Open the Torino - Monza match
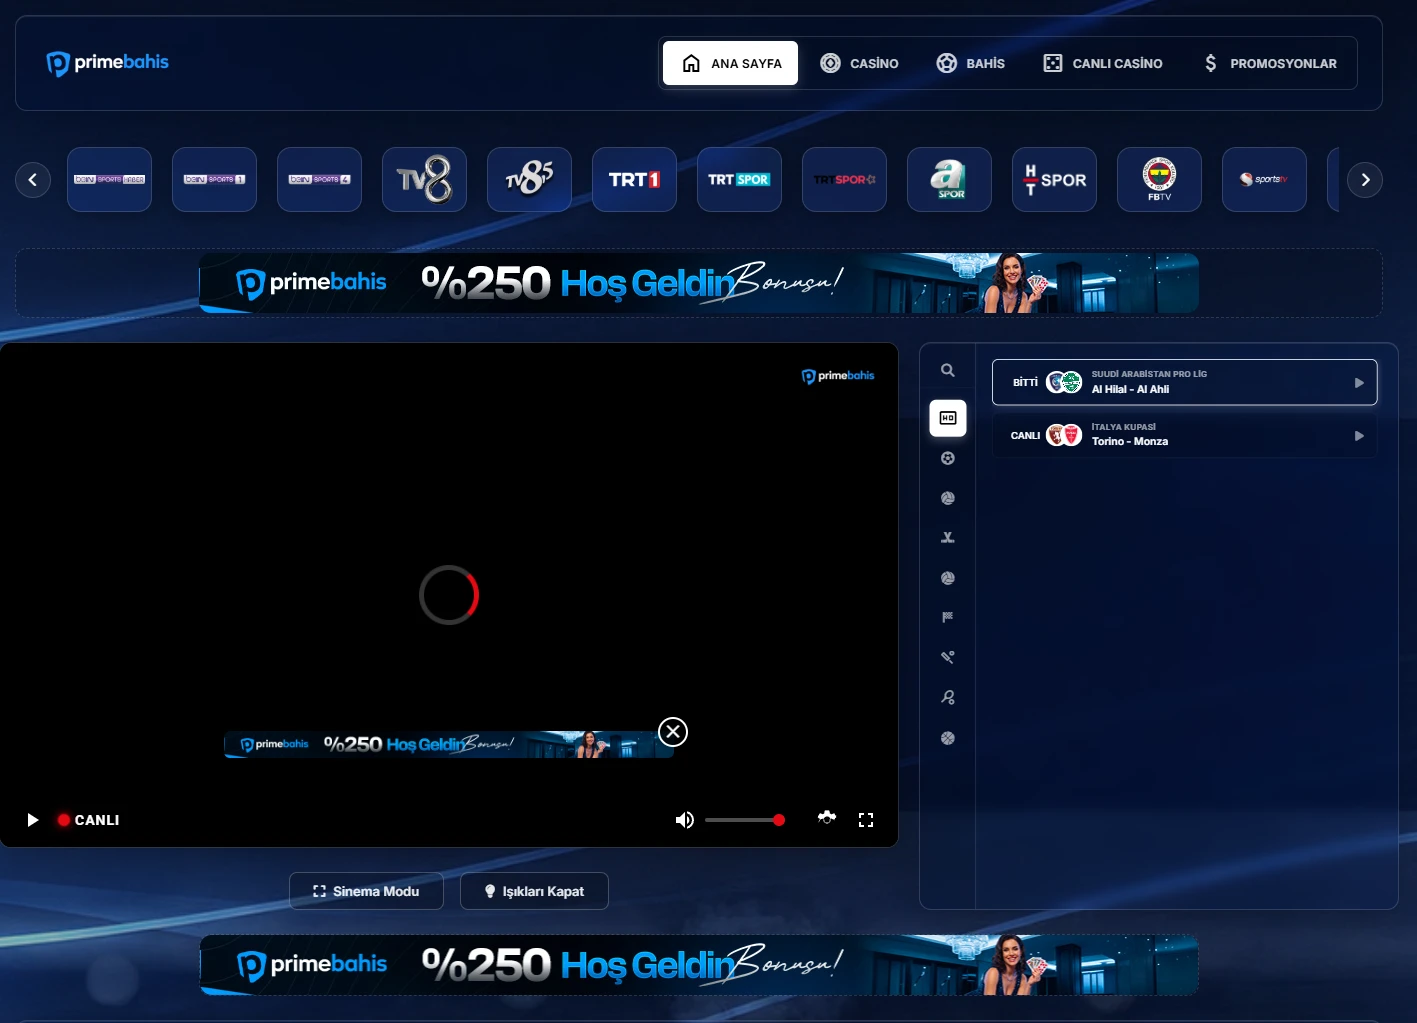The height and width of the screenshot is (1023, 1417). click(1184, 435)
